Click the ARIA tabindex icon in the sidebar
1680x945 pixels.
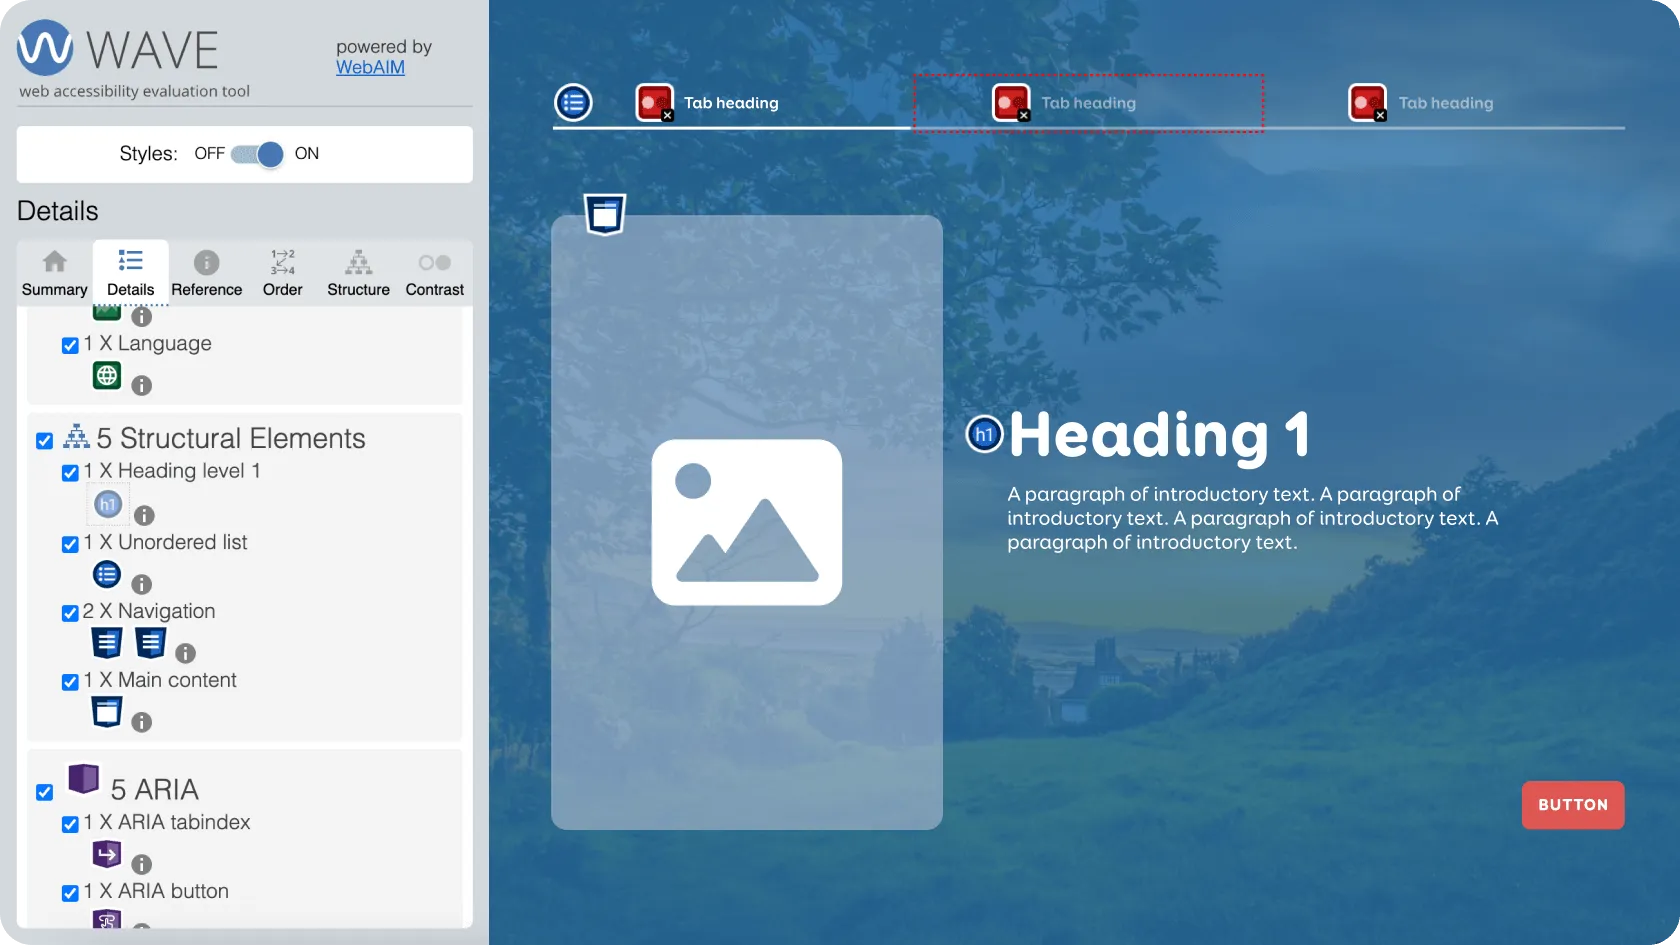point(107,854)
